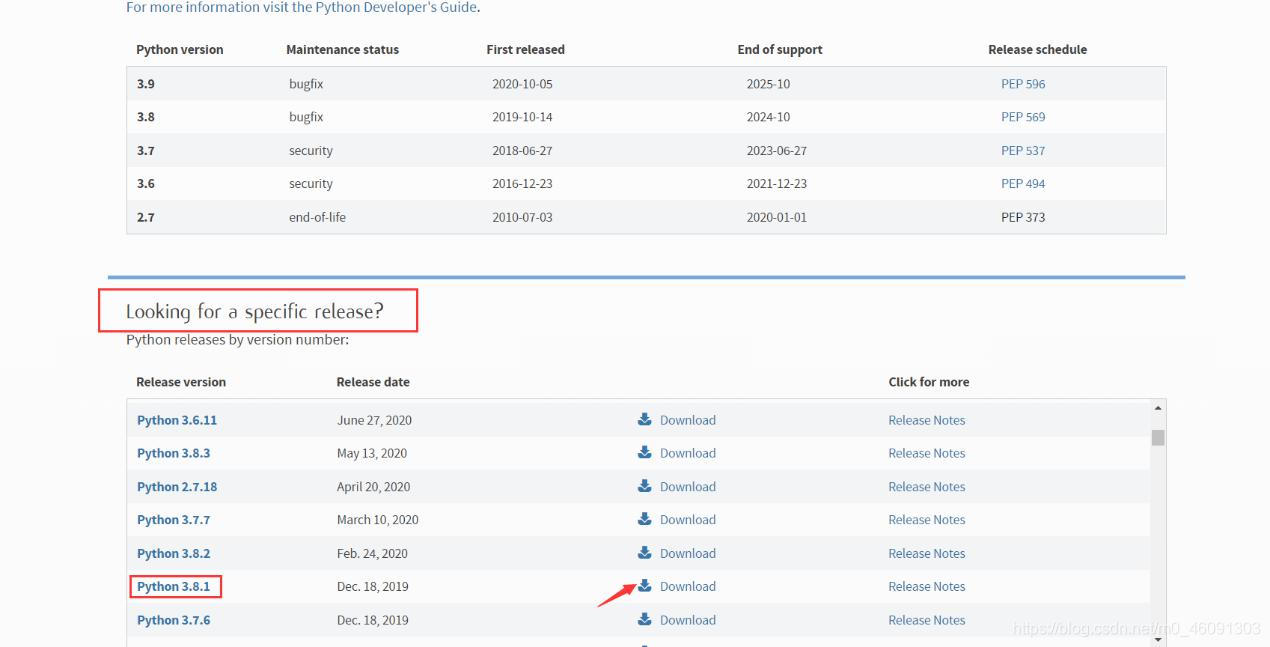Click version 3.9 in the status table

[146, 84]
